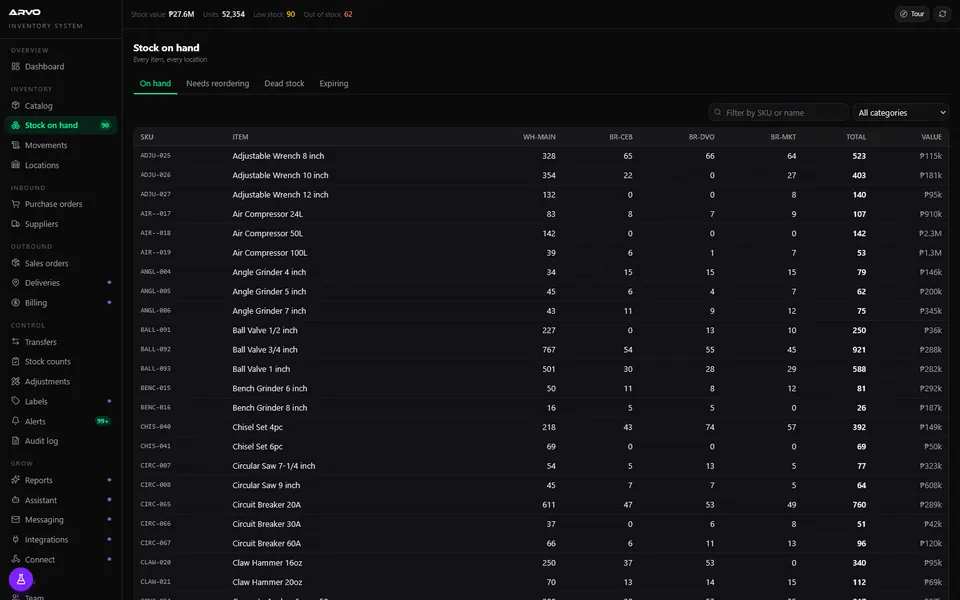Viewport: 960px width, 600px height.
Task: Focus the Filter by SKU or name field
Action: [x=778, y=113]
